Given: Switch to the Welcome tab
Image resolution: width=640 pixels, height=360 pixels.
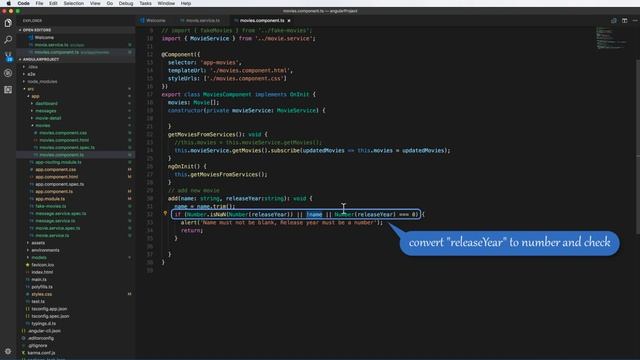Looking at the screenshot, I should (x=153, y=20).
